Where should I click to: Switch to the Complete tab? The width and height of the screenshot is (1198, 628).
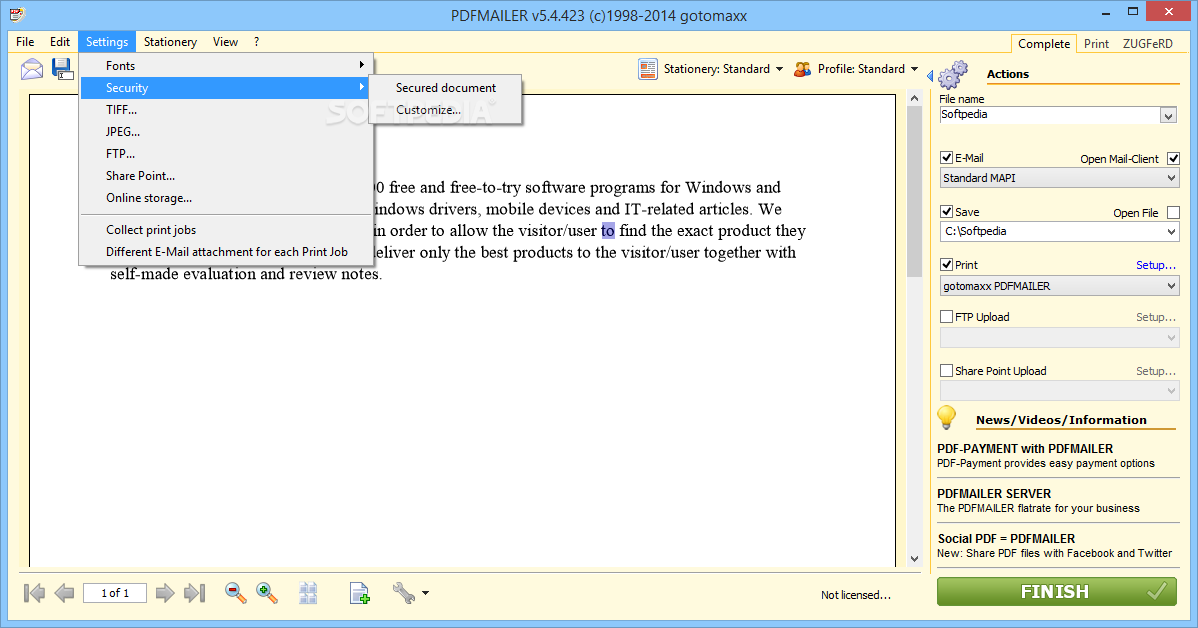(x=1044, y=44)
